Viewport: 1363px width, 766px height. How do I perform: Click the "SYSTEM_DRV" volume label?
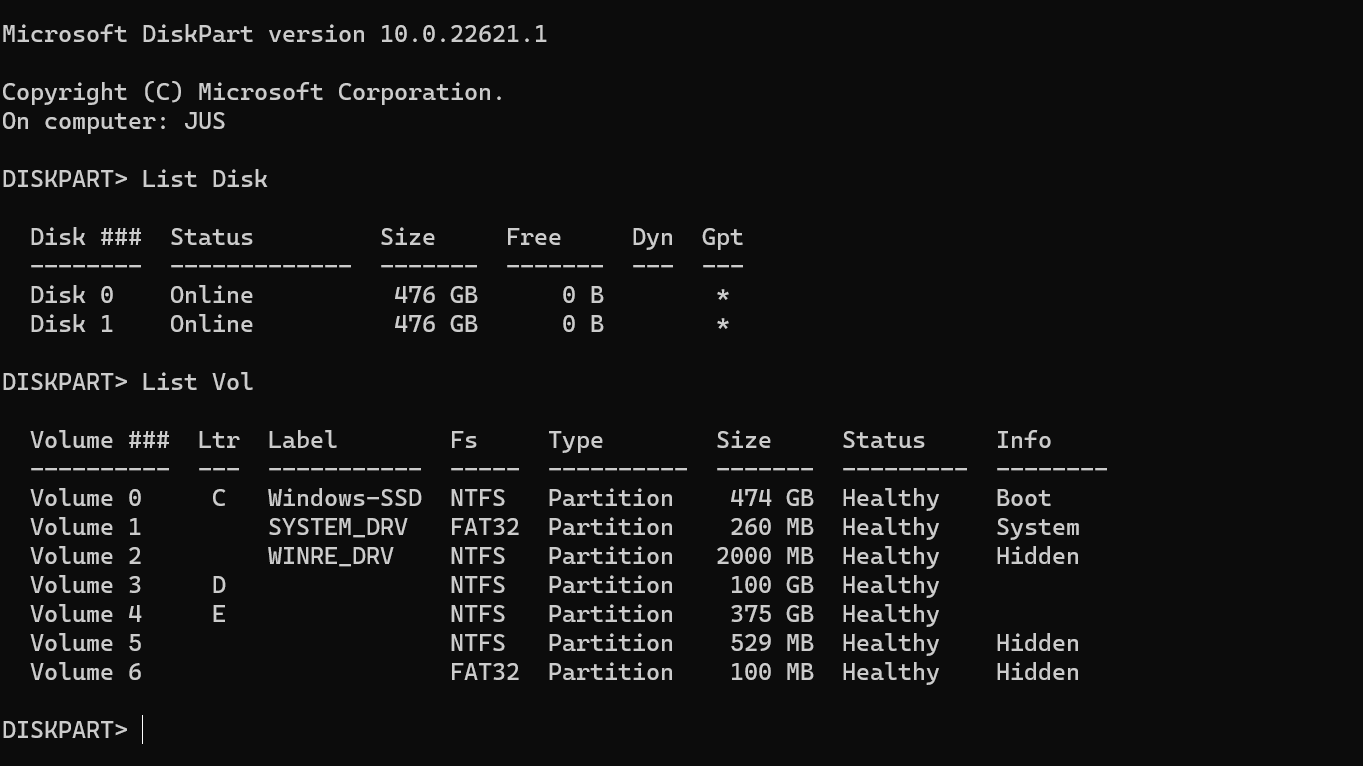tap(337, 527)
